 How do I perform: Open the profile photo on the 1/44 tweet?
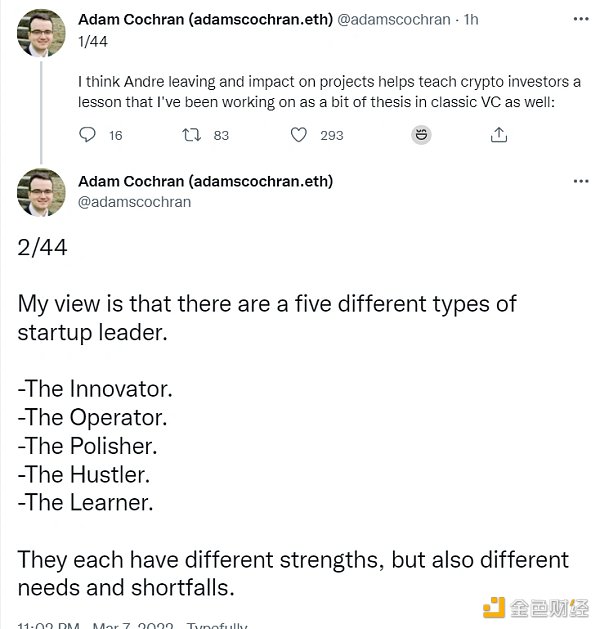pos(41,34)
